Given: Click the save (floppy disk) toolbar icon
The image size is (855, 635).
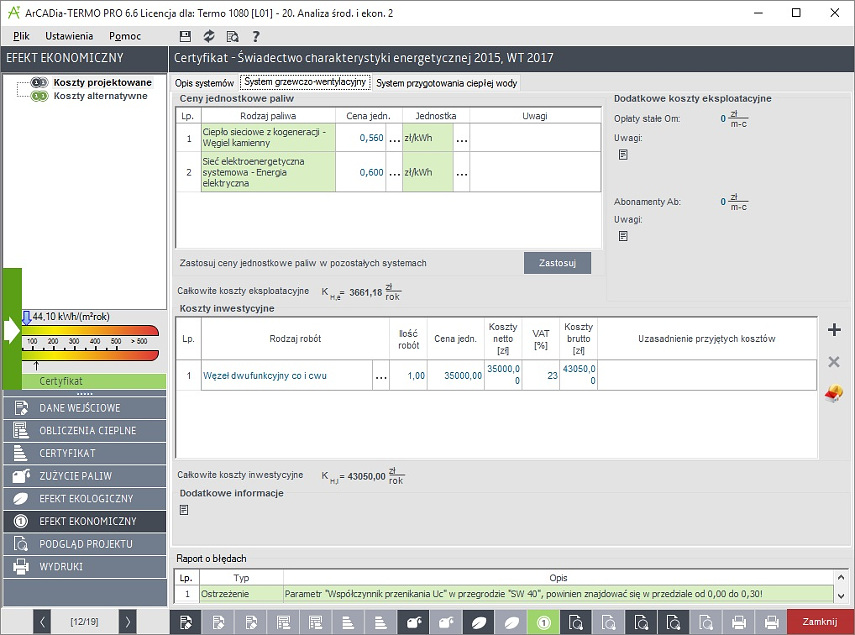Looking at the screenshot, I should [185, 36].
